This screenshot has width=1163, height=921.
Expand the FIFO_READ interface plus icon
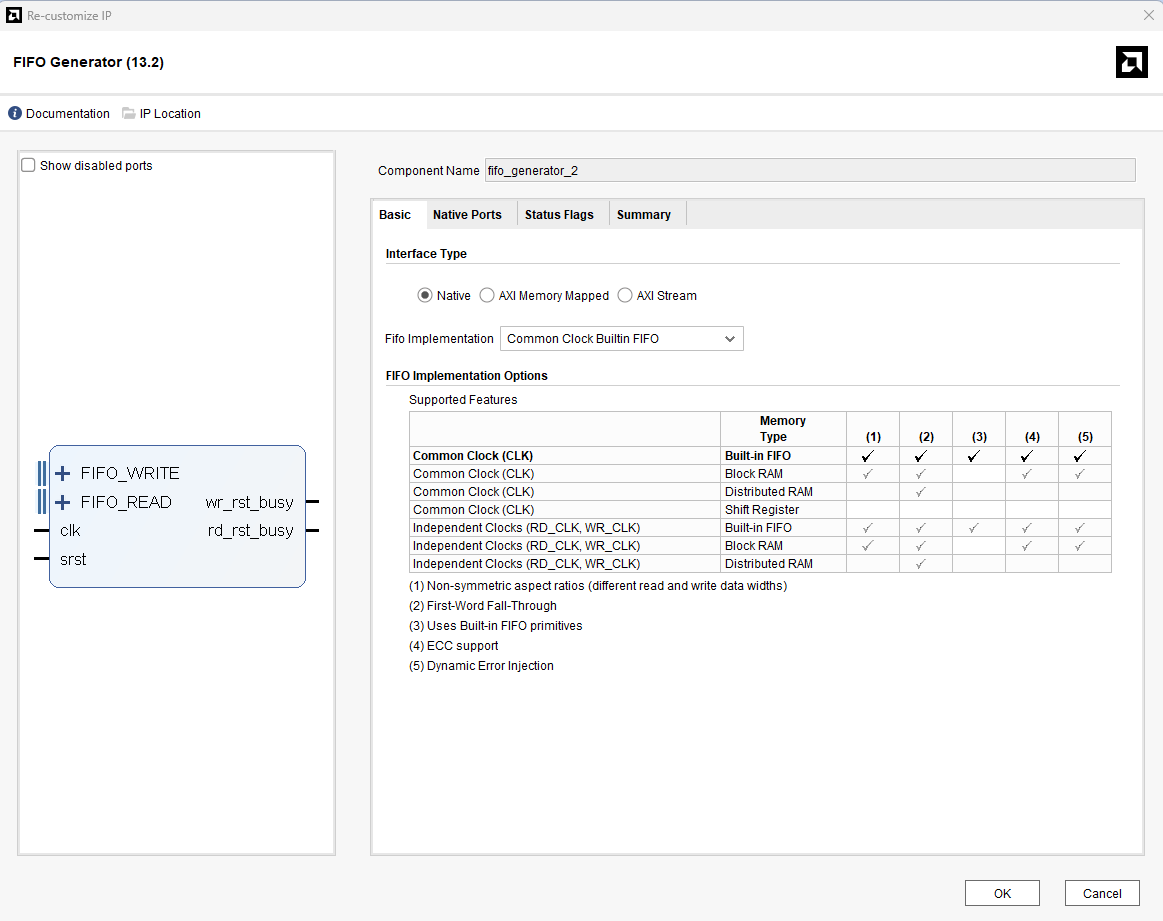click(63, 502)
